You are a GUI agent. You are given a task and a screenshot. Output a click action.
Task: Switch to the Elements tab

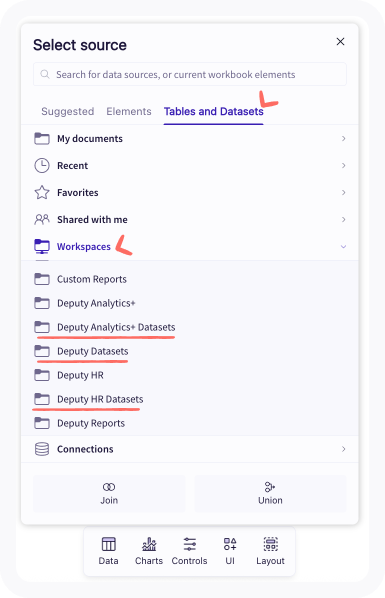click(129, 111)
